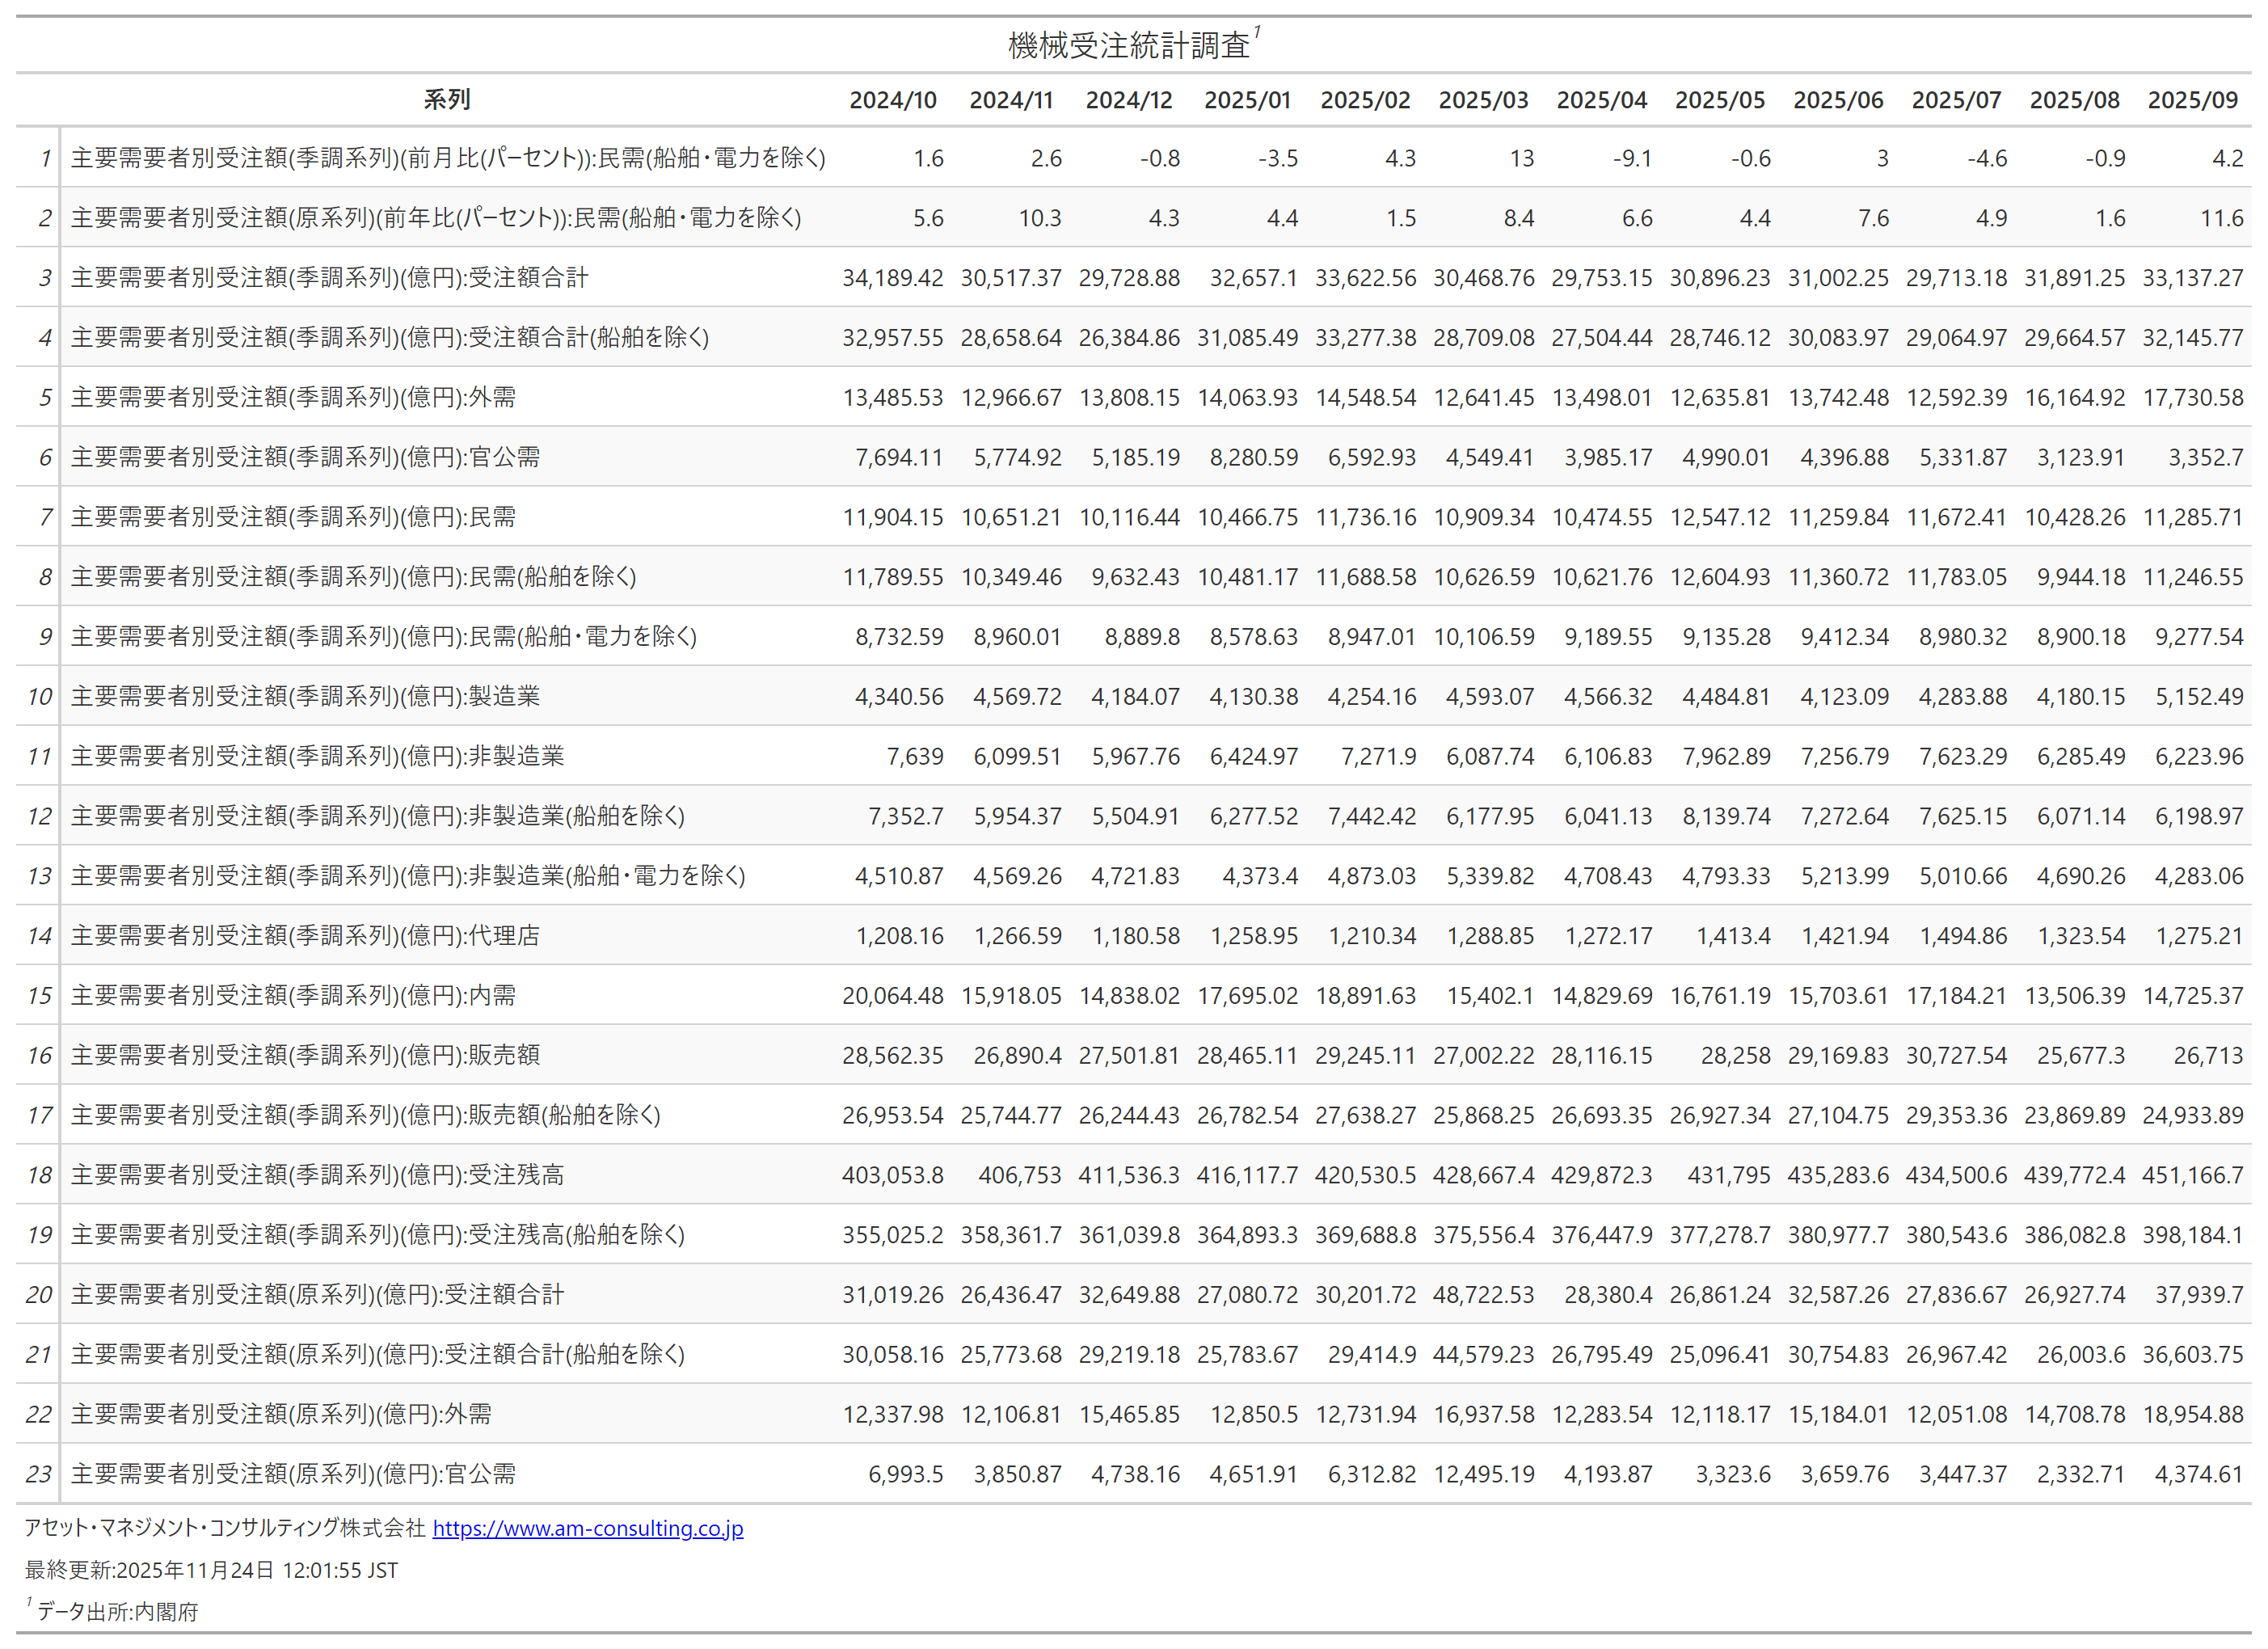The width and height of the screenshot is (2268, 1649).
Task: Click the 最終更新 timestamp text
Action: (x=211, y=1570)
